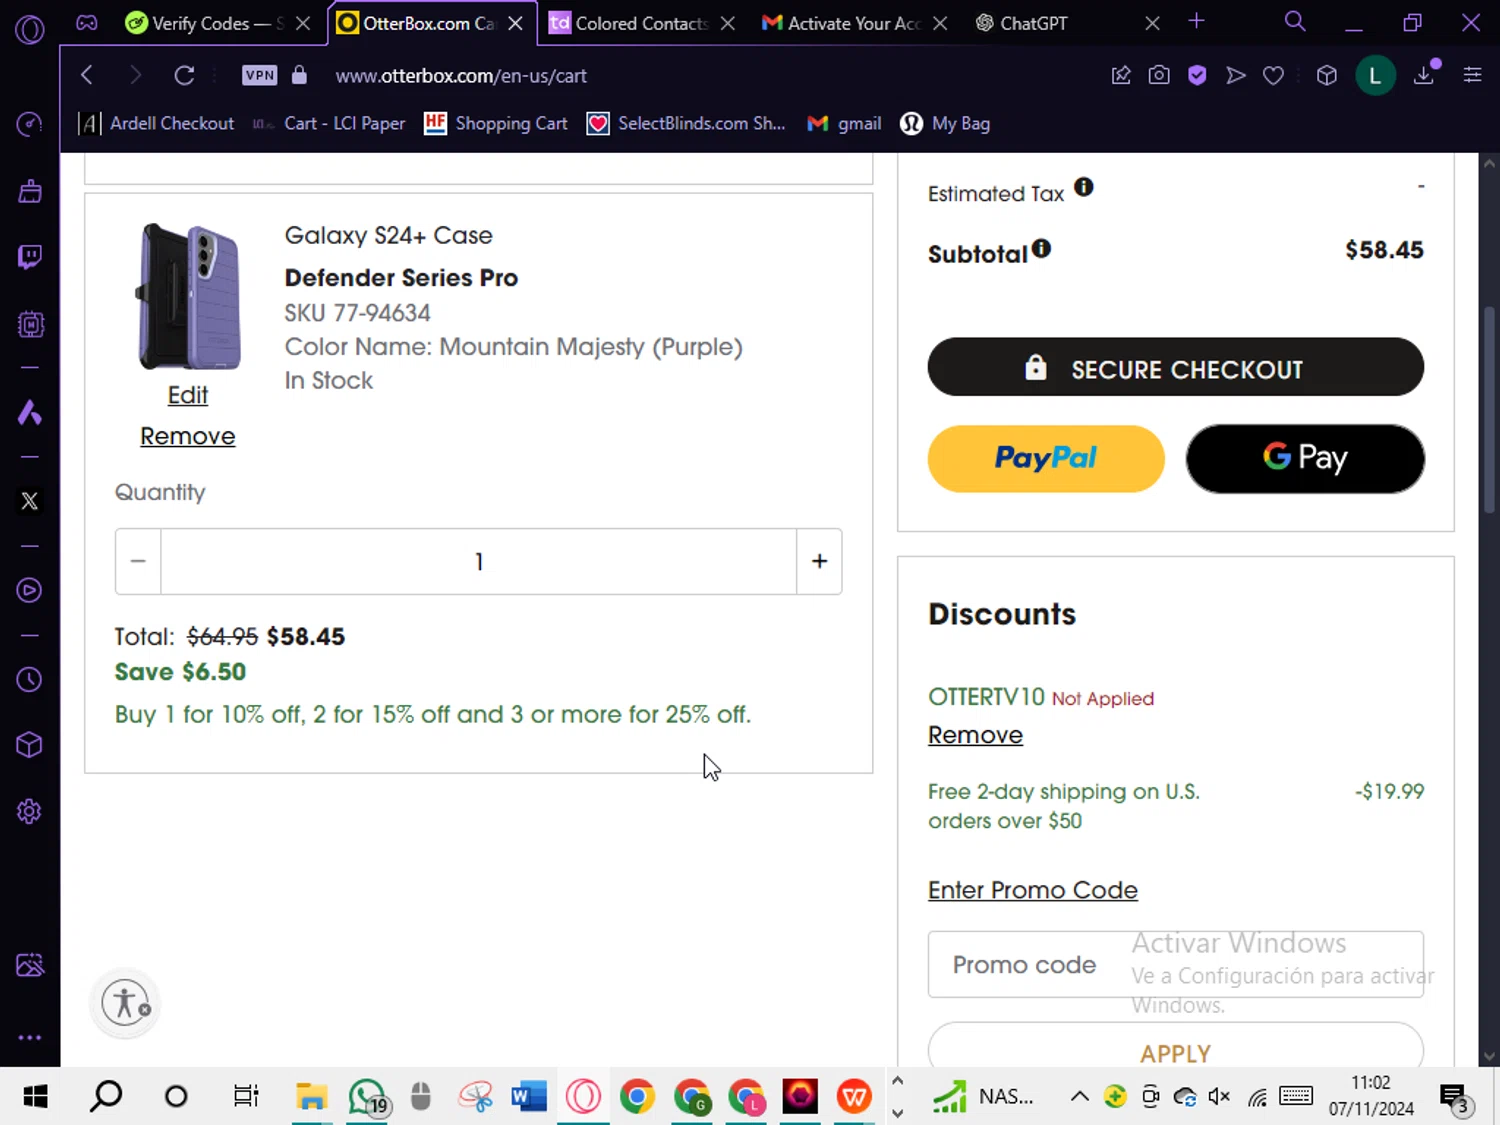Open the sidebar player icon
1500x1125 pixels.
point(30,590)
